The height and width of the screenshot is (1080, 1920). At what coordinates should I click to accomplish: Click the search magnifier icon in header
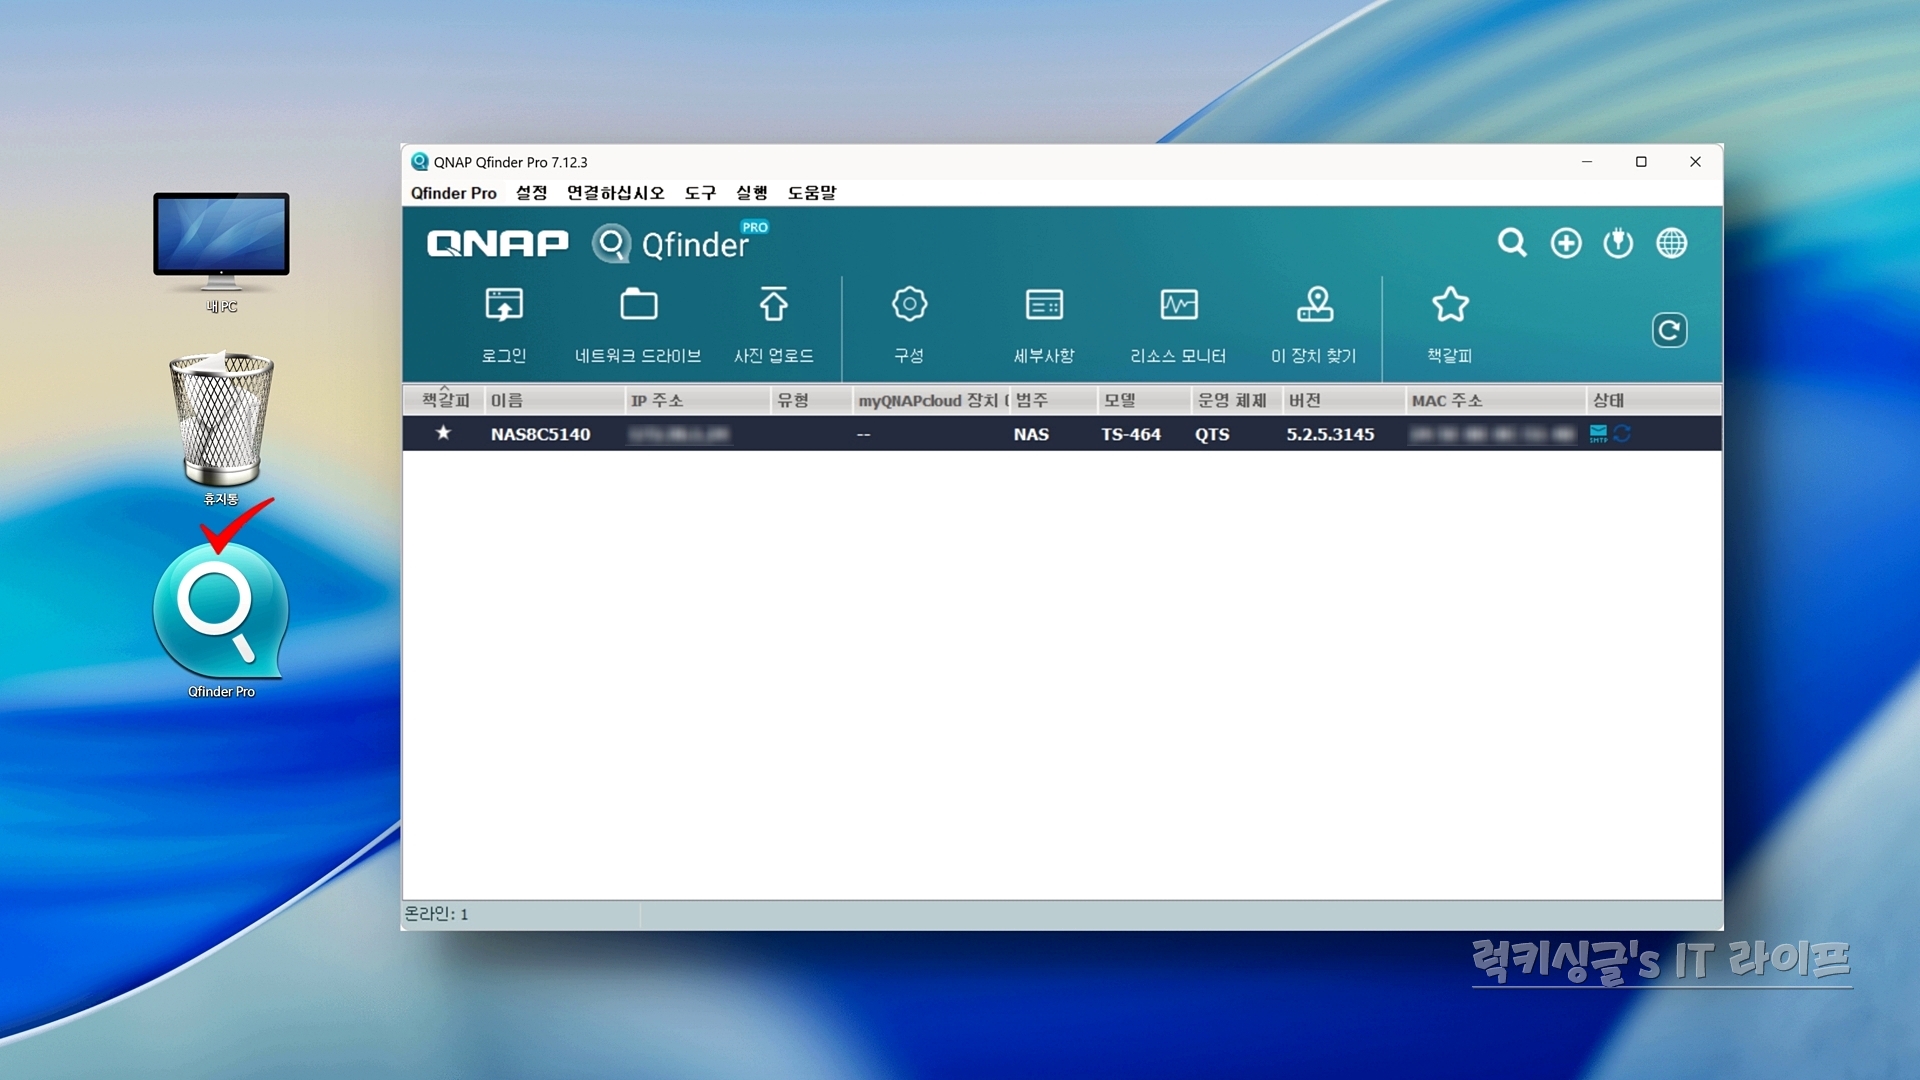click(1512, 243)
